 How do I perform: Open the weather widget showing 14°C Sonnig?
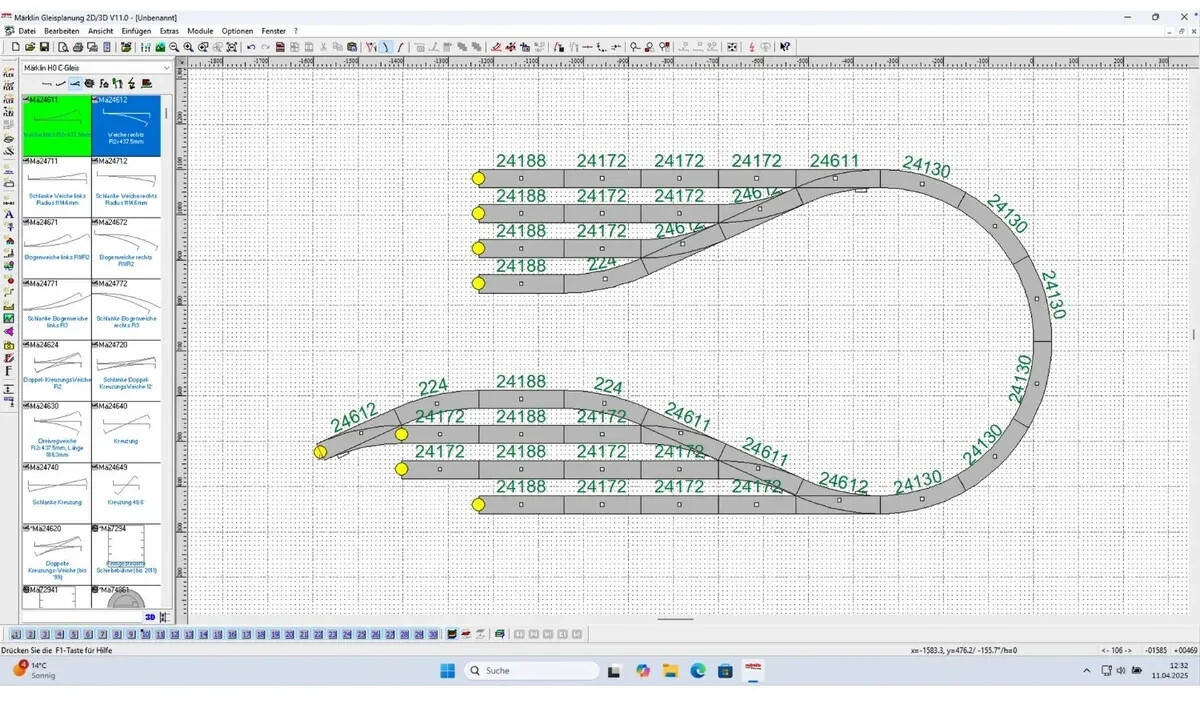click(33, 670)
